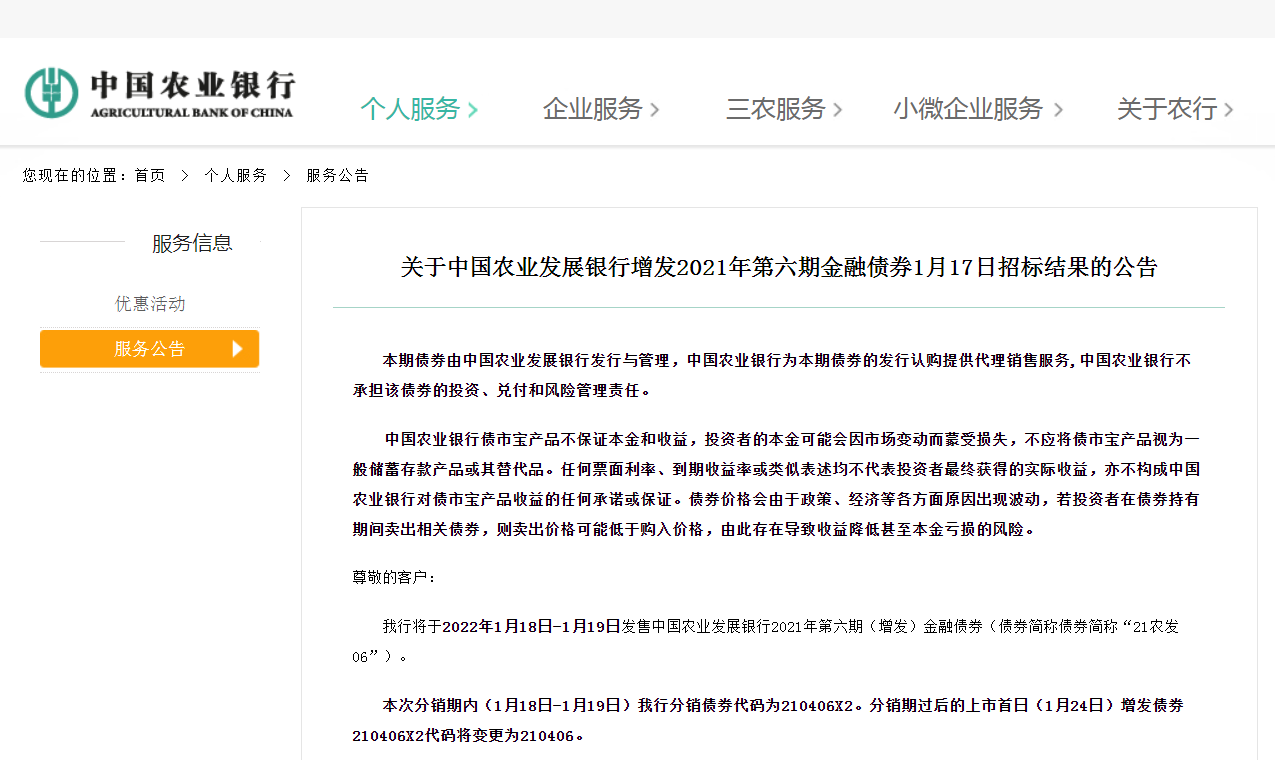Click 服务公告 in the breadcrumb path
Image resolution: width=1275 pixels, height=760 pixels.
337,175
